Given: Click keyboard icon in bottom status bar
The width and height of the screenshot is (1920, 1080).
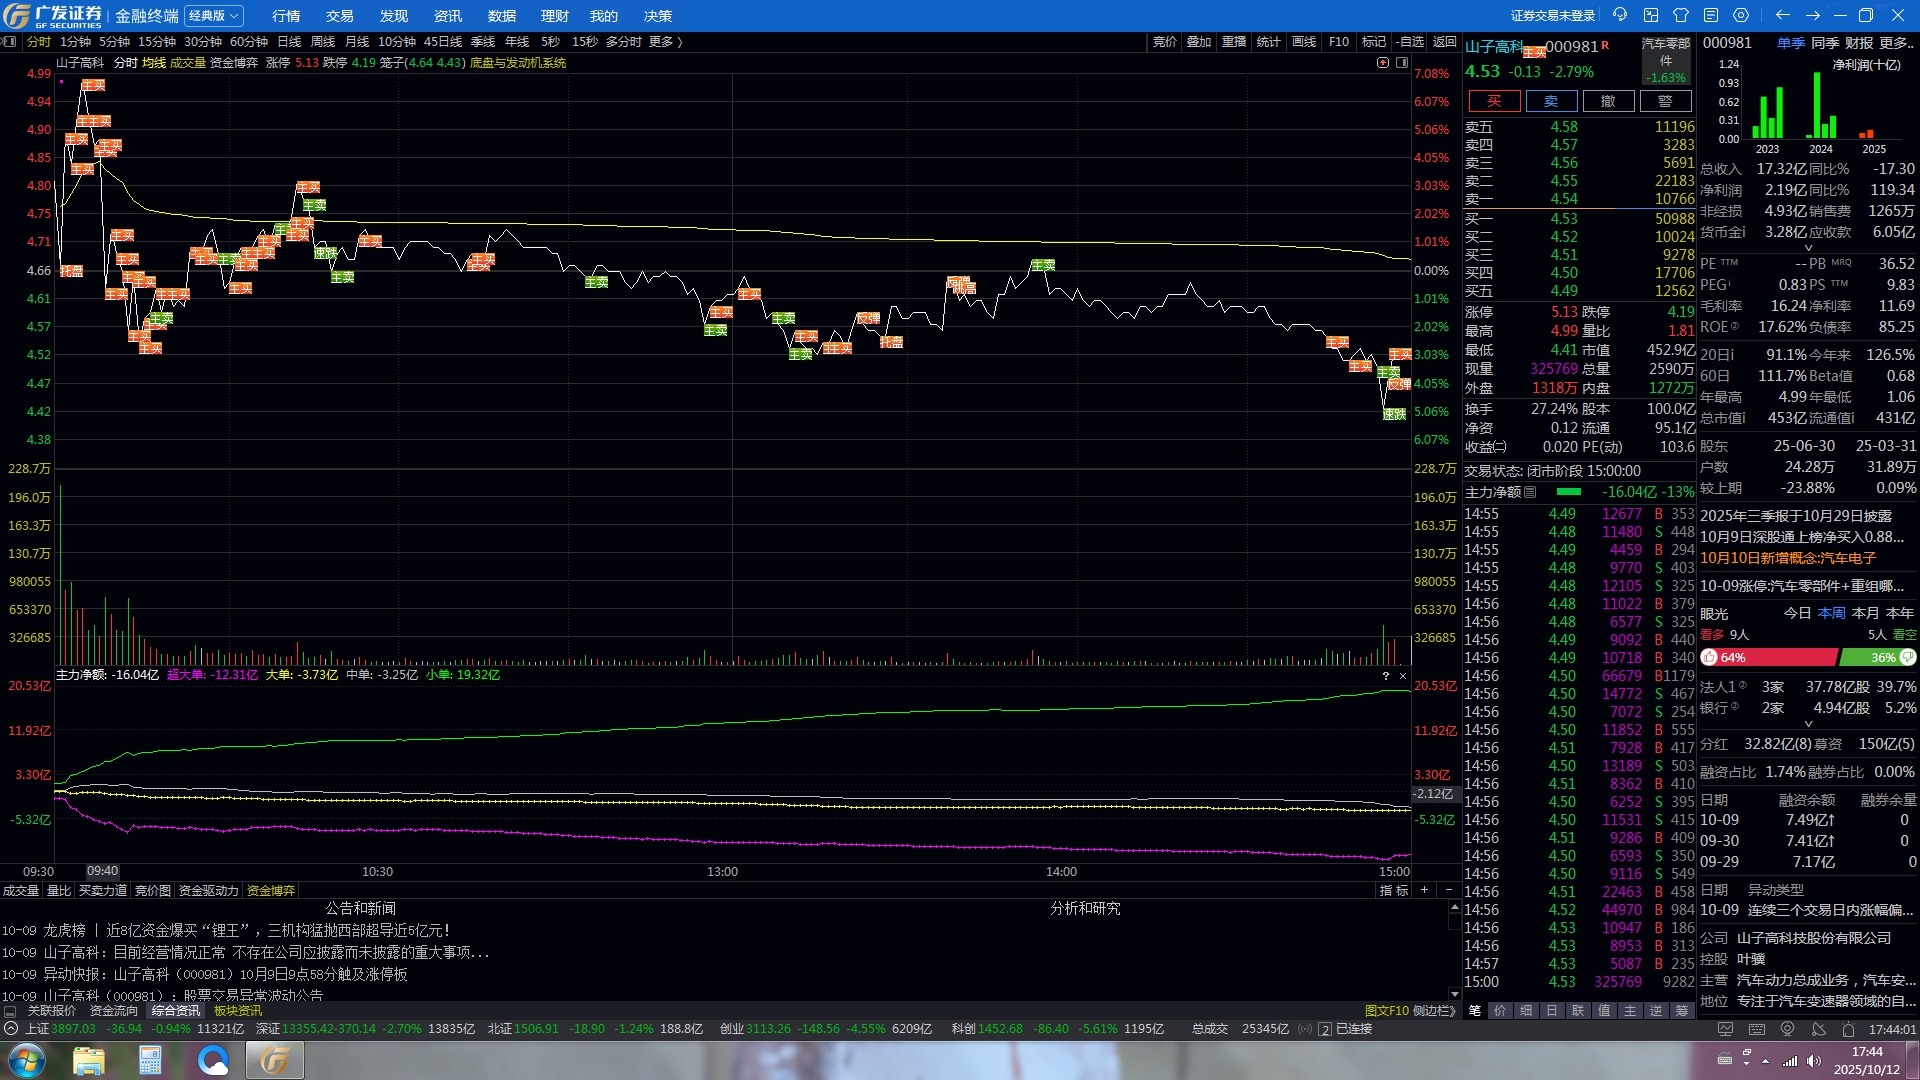Looking at the screenshot, I should pyautogui.click(x=1756, y=1029).
